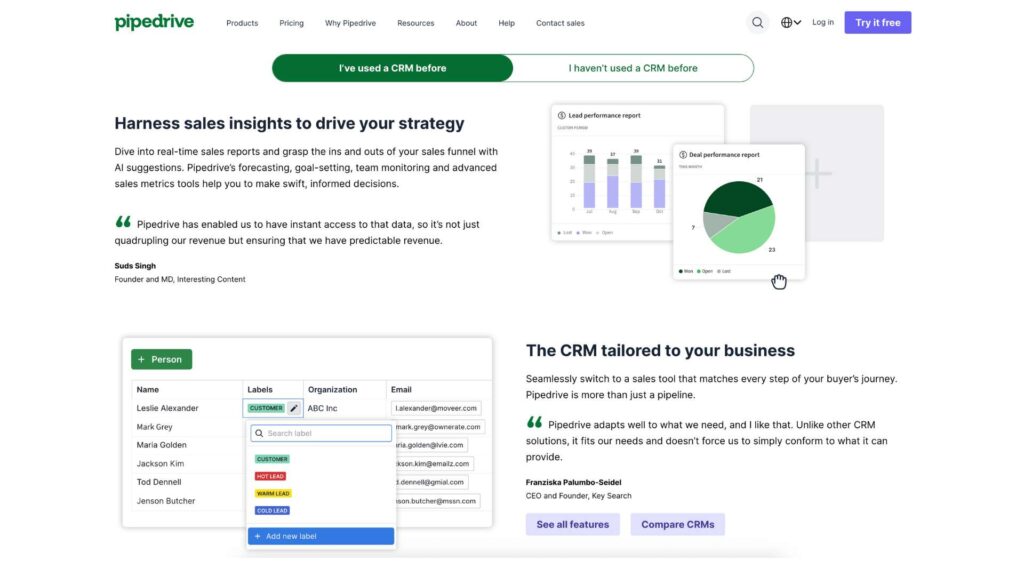Click Add new label option
Screen dimensions: 1024x576
click(320, 536)
